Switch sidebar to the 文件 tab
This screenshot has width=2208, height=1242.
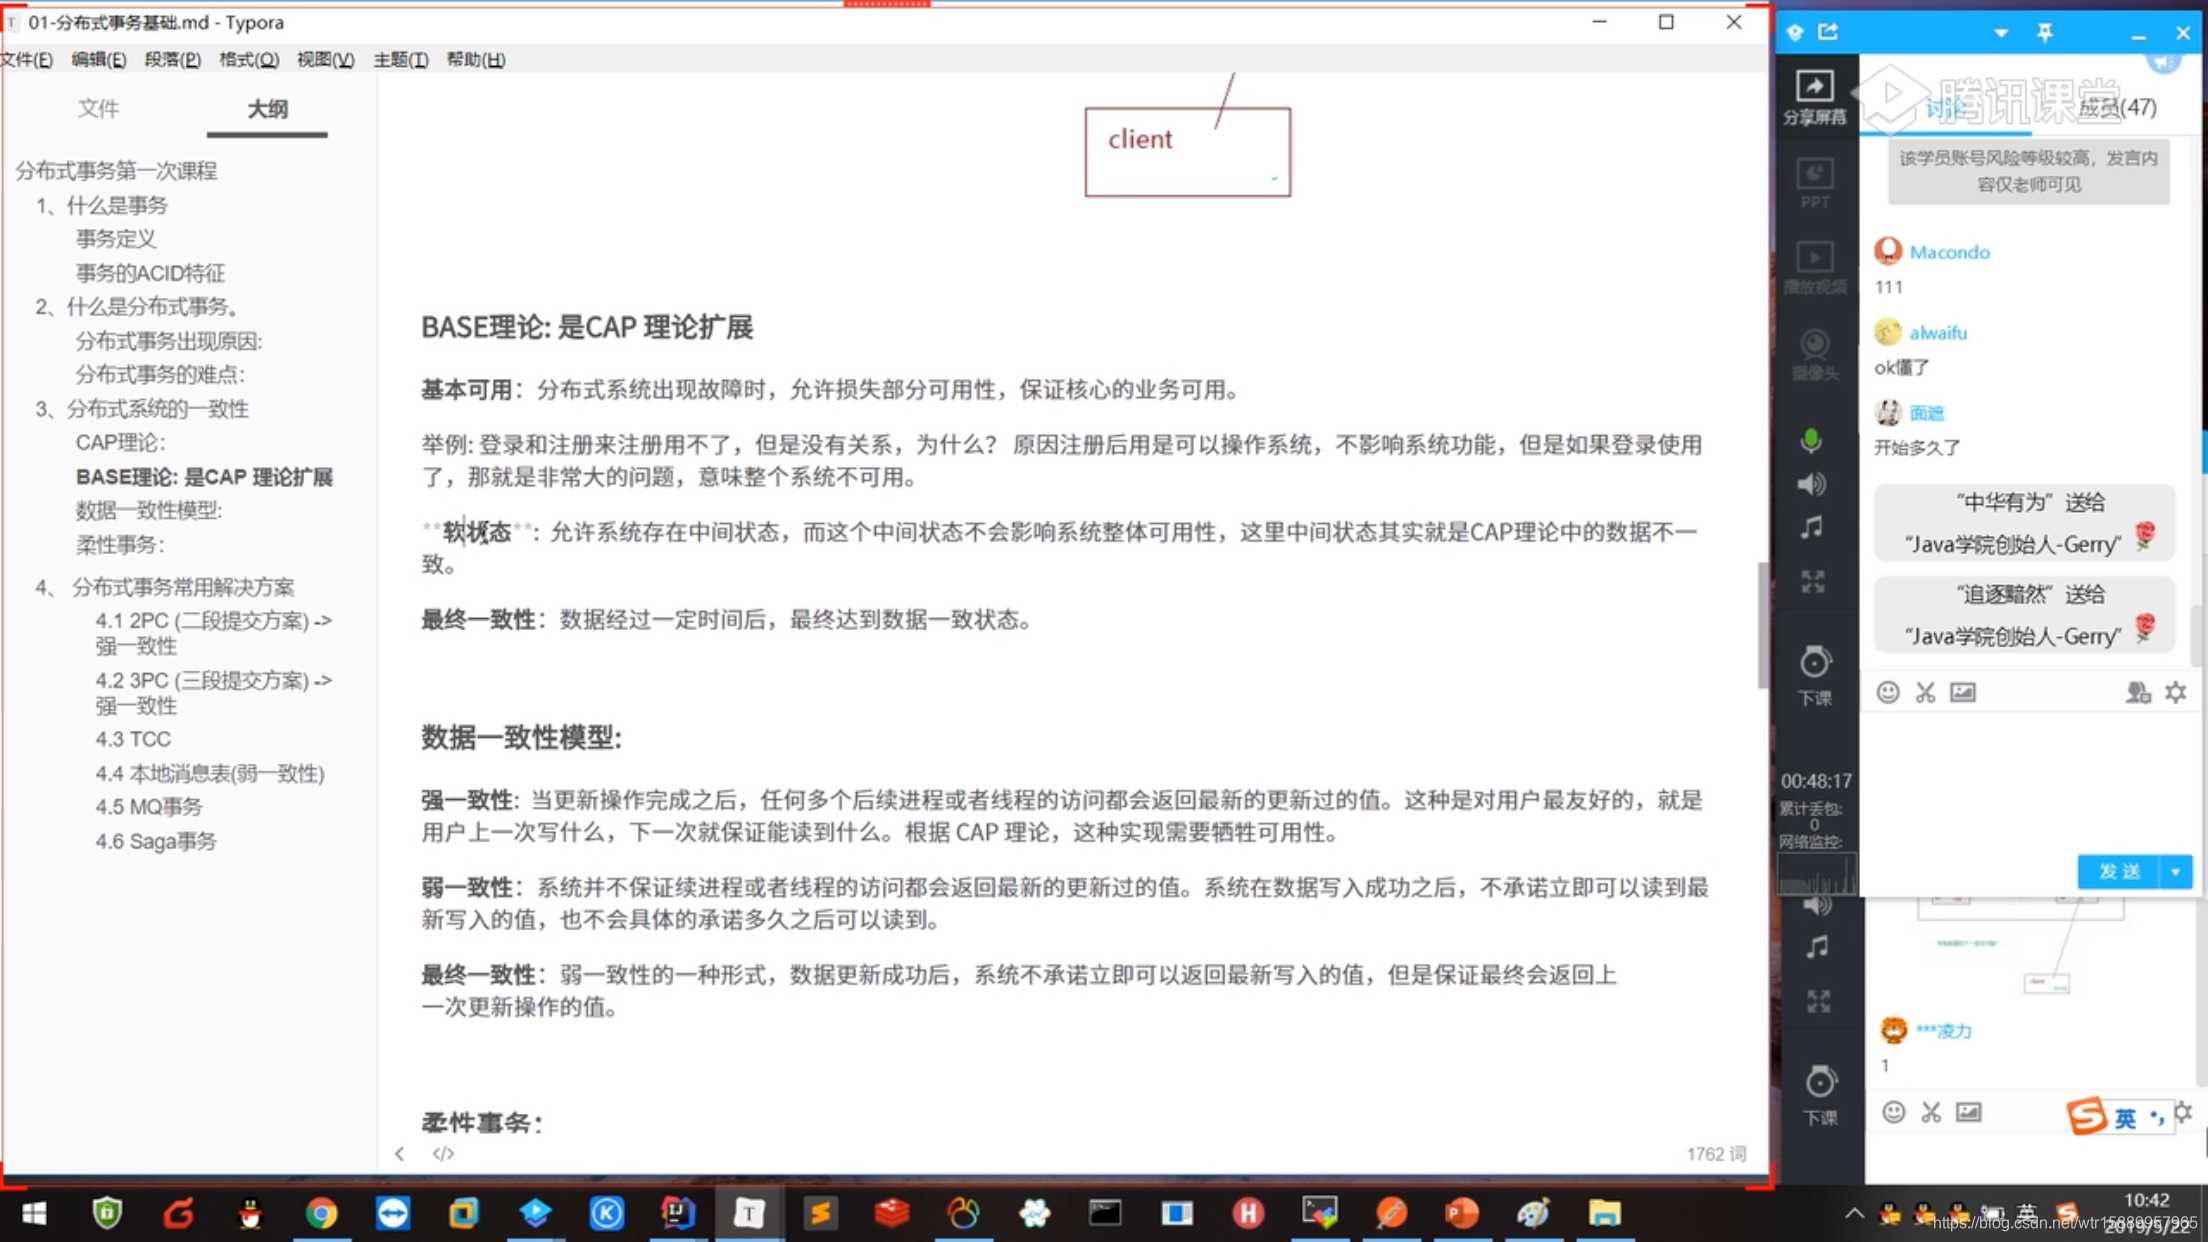98,109
